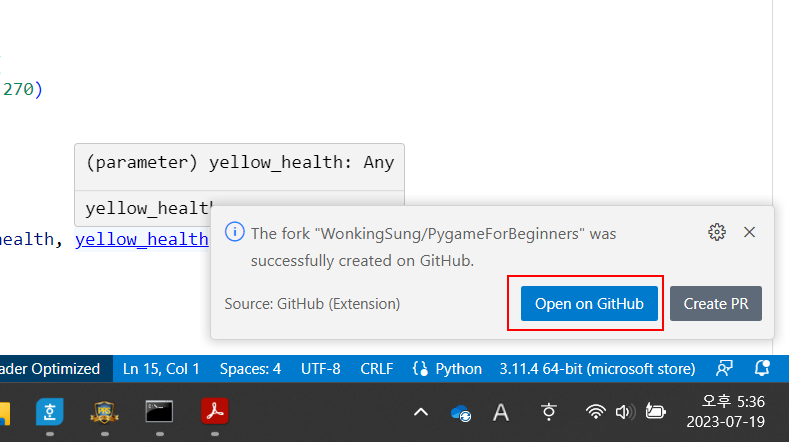Toggle the IME input mode A
Viewport: 789px width, 442px height.
click(501, 413)
